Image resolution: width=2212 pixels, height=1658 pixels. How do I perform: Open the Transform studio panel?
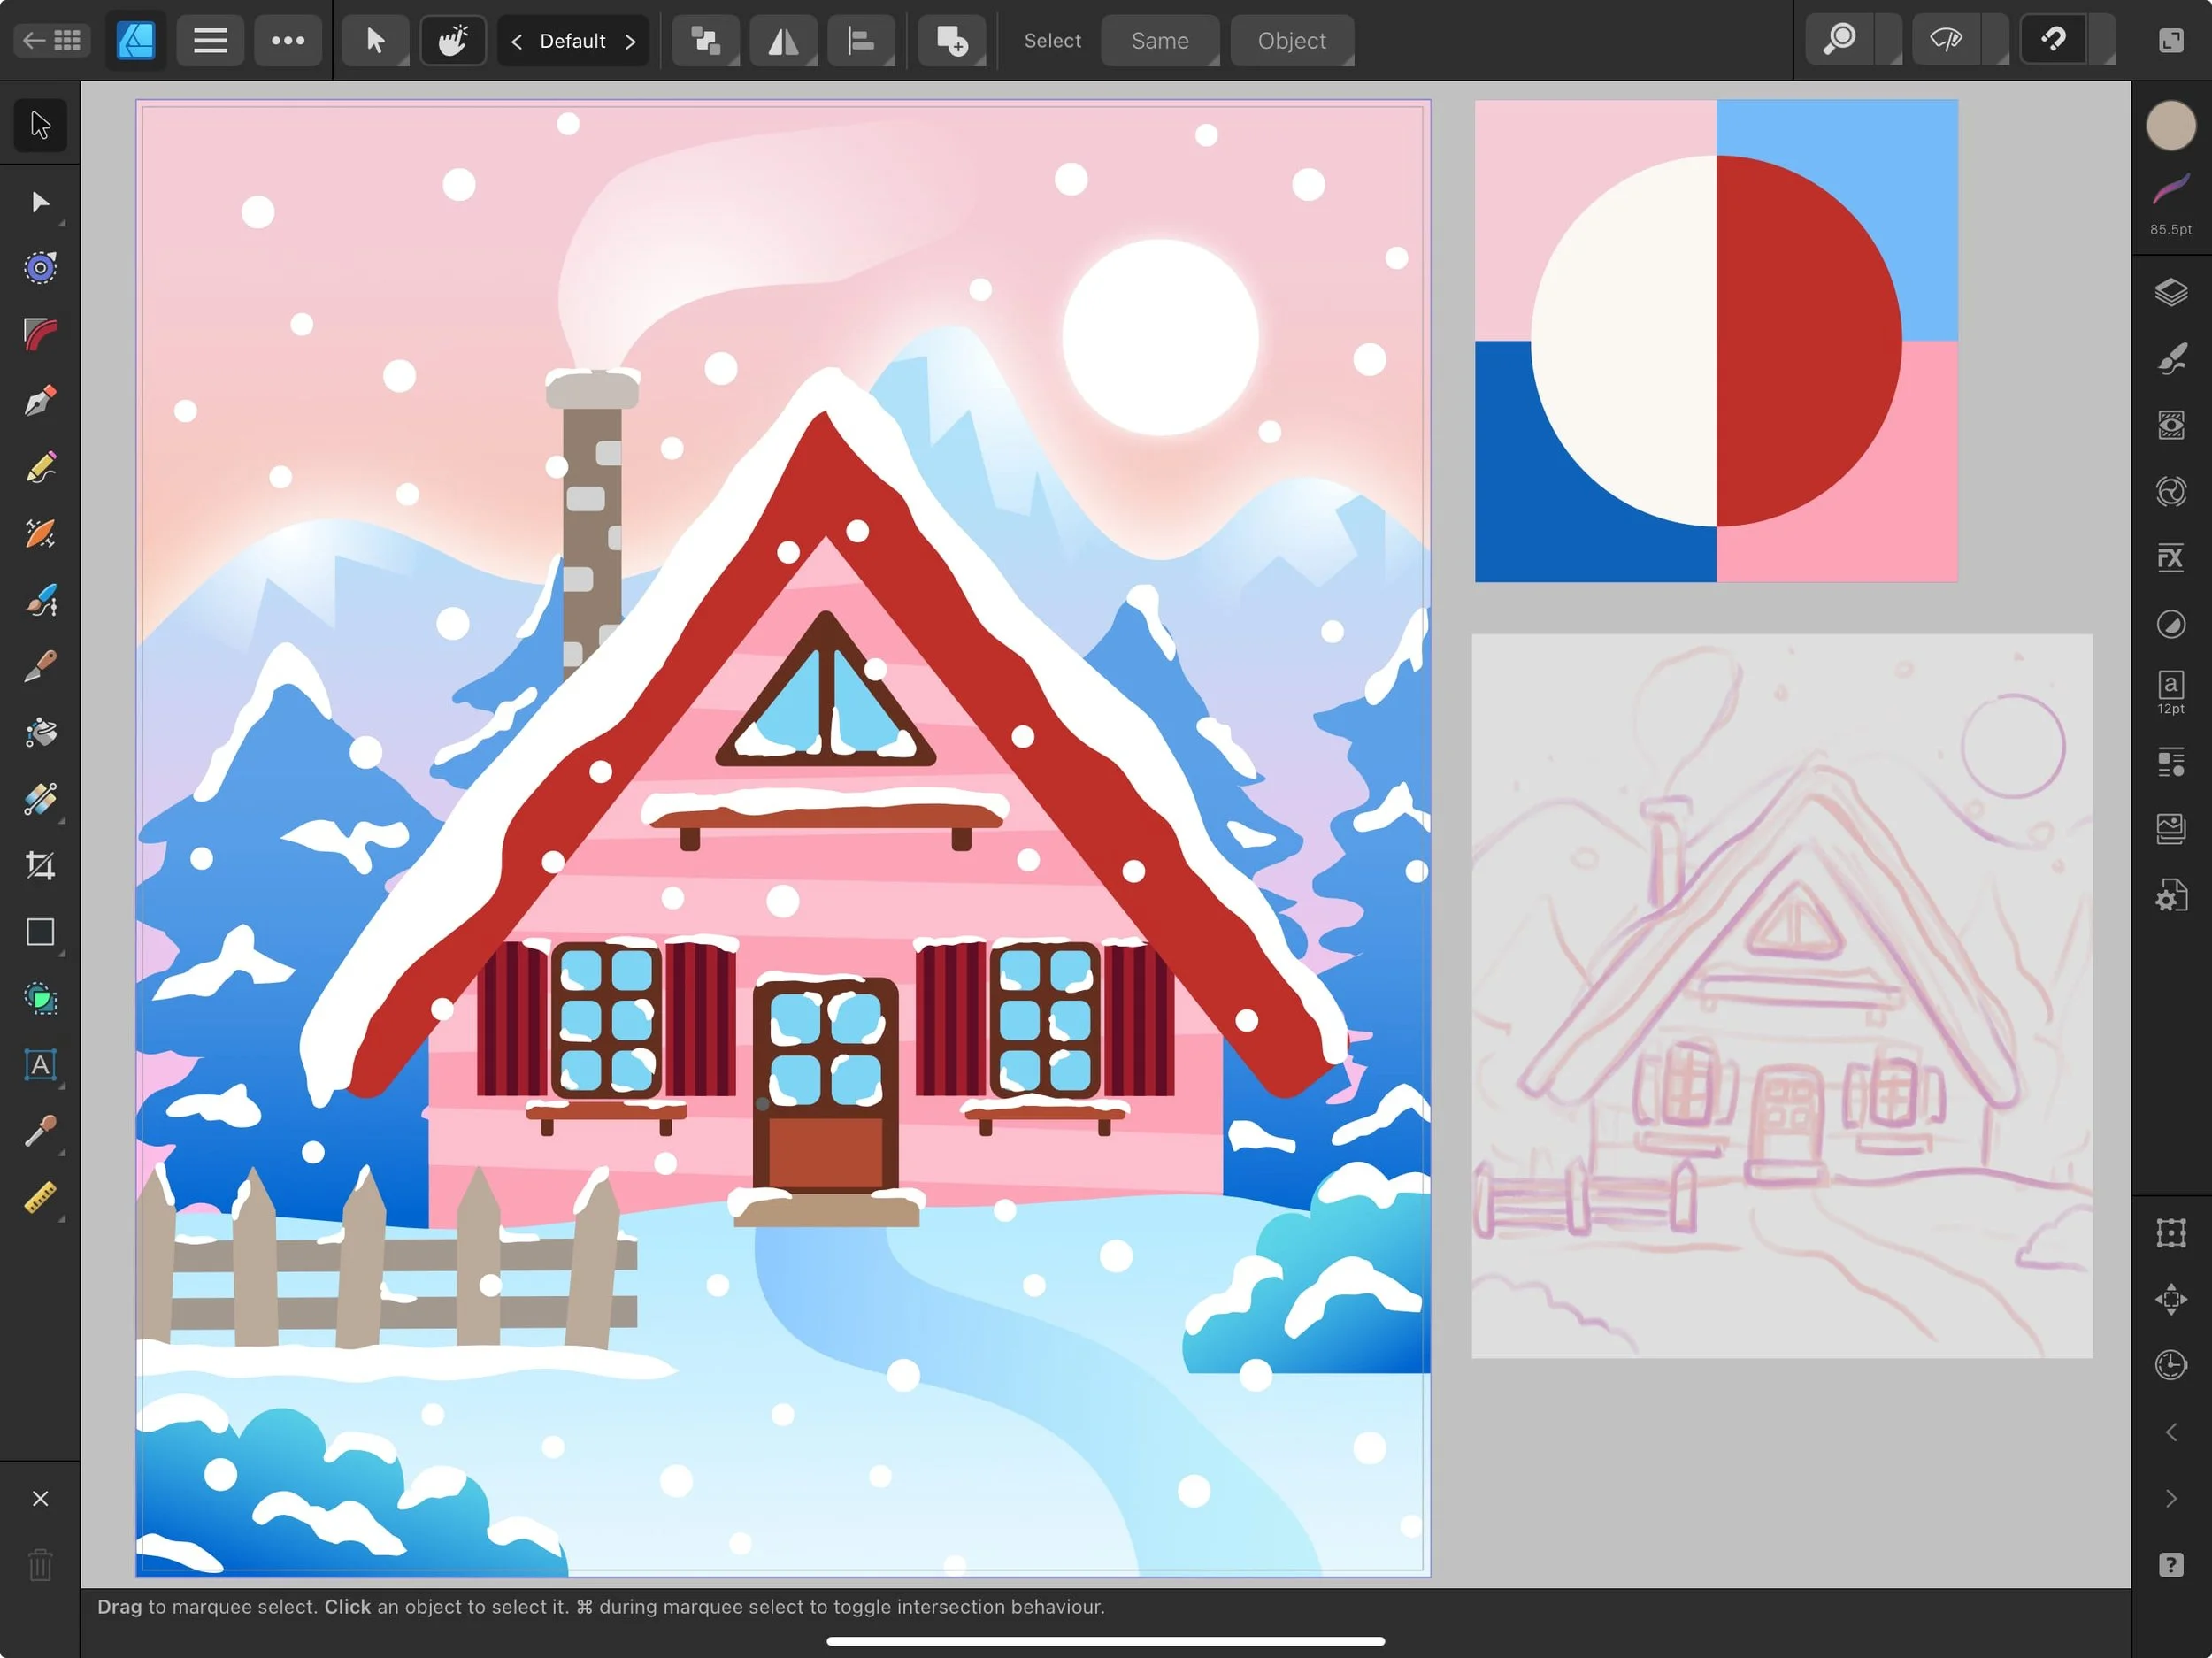(x=2170, y=1232)
